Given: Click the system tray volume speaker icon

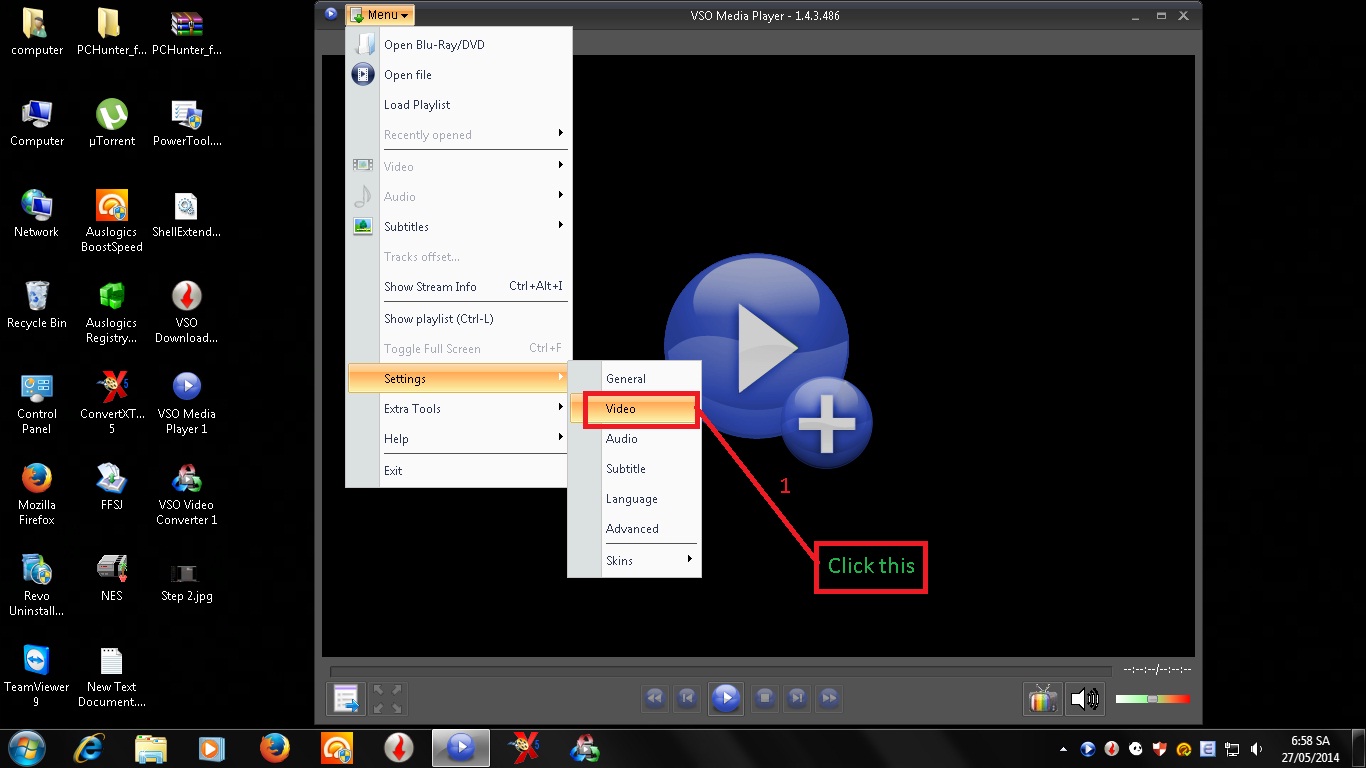Looking at the screenshot, I should coord(1257,749).
